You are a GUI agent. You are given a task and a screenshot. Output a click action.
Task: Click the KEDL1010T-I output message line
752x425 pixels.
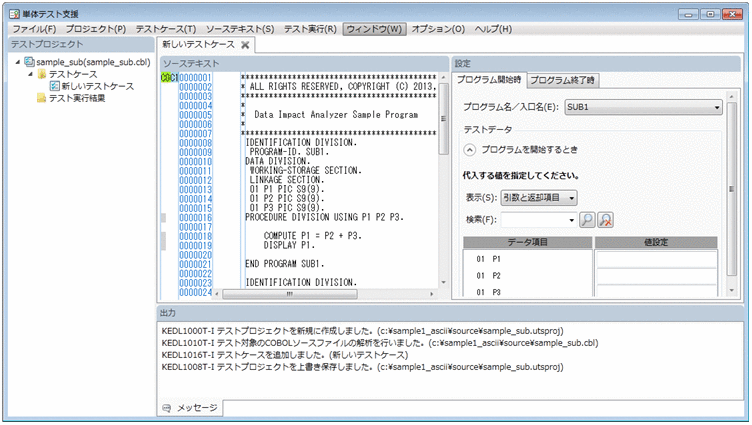[x=380, y=343]
